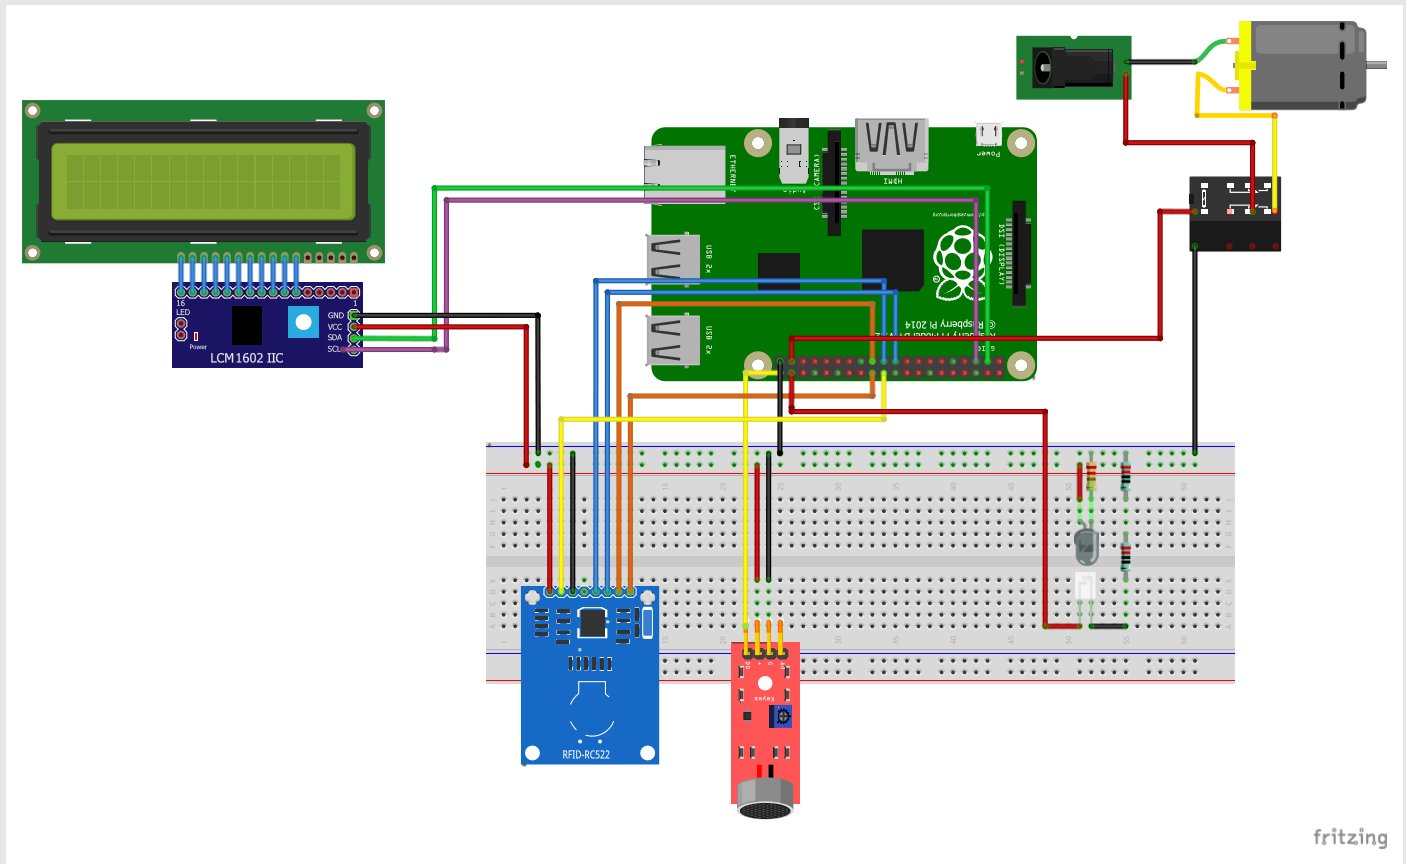Select the HDMI port on Raspberry Pi
The height and width of the screenshot is (864, 1406).
point(892,147)
